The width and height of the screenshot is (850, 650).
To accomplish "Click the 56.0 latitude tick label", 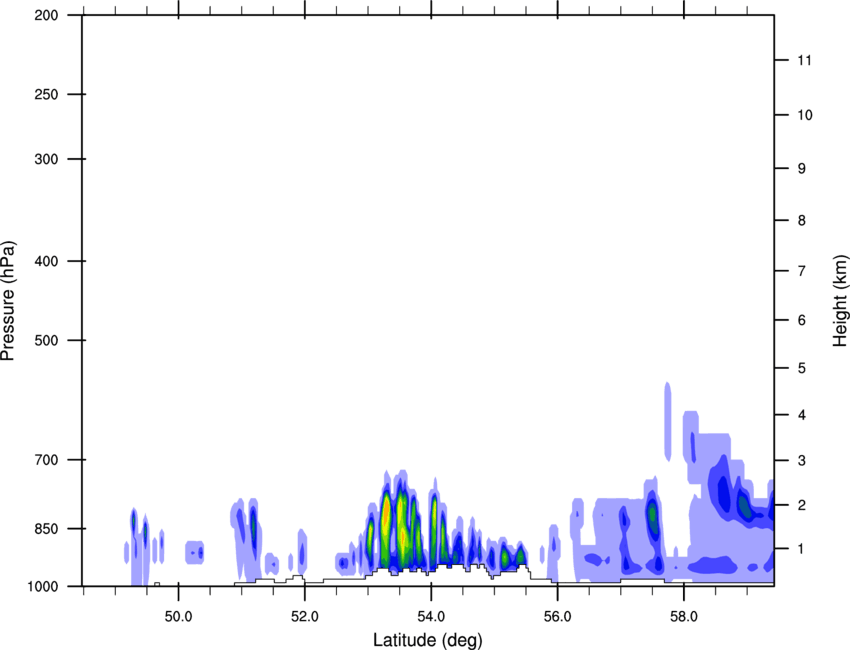I will [557, 616].
